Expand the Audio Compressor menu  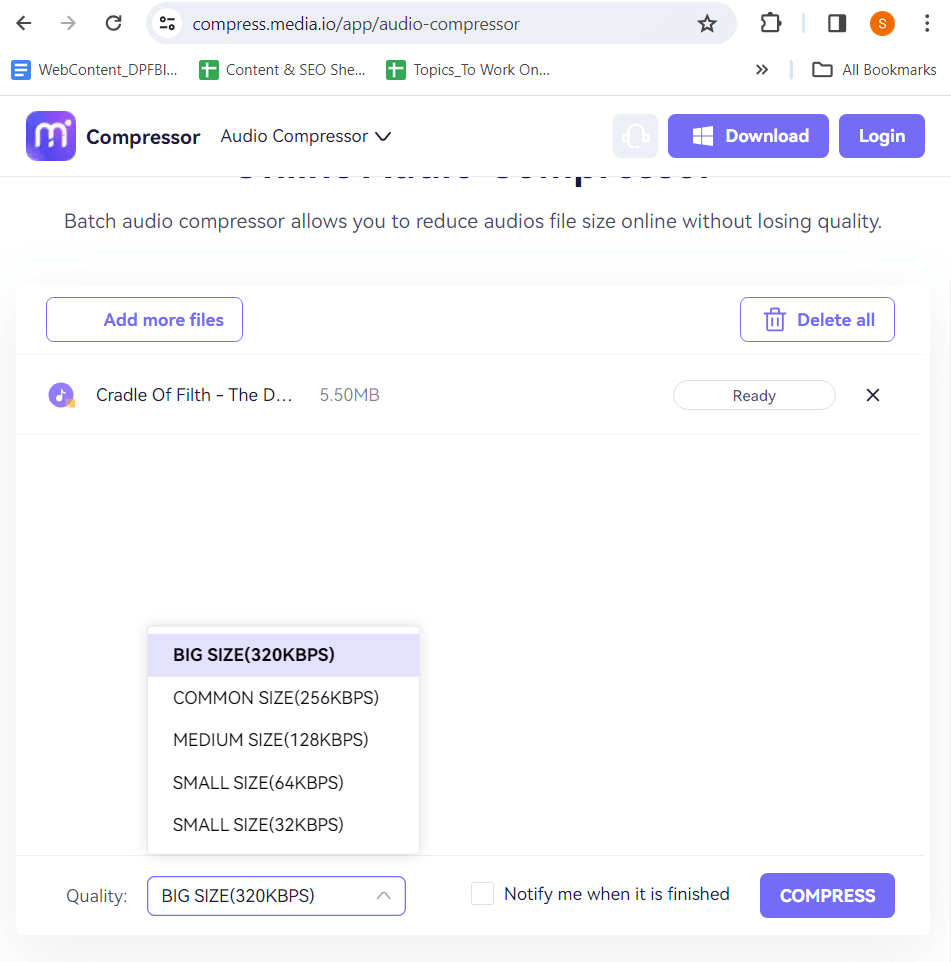(x=305, y=136)
